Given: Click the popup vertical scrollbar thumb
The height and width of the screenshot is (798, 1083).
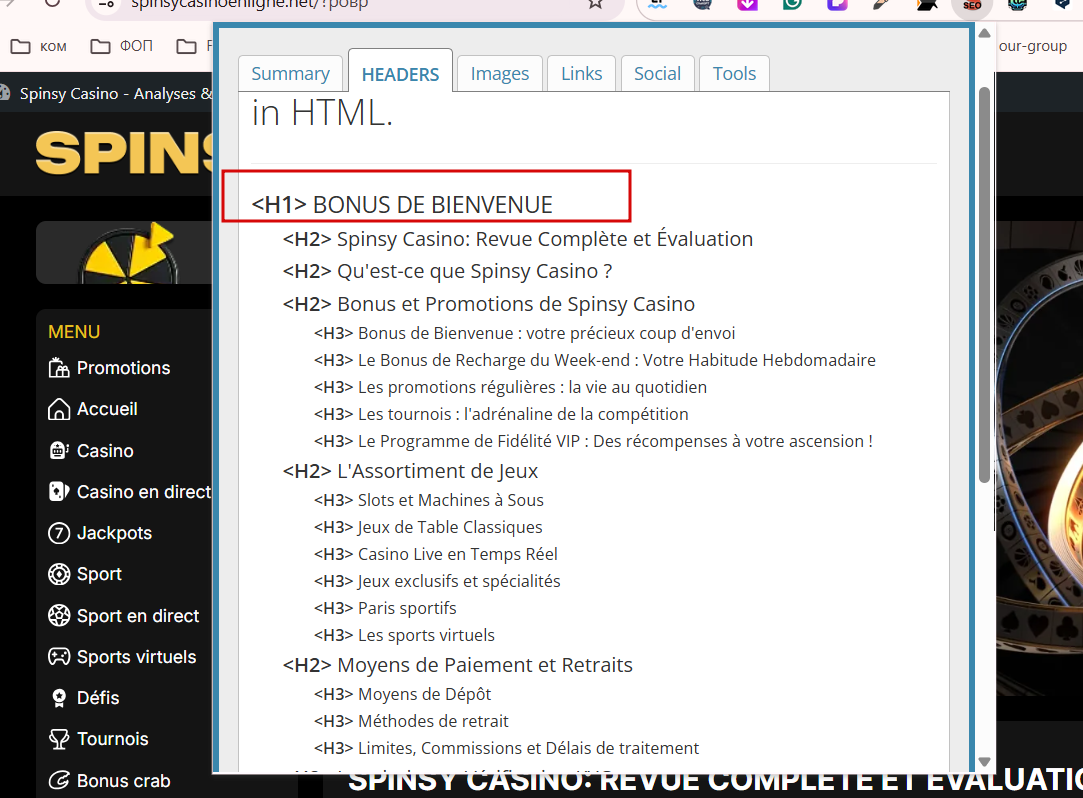Looking at the screenshot, I should [984, 285].
